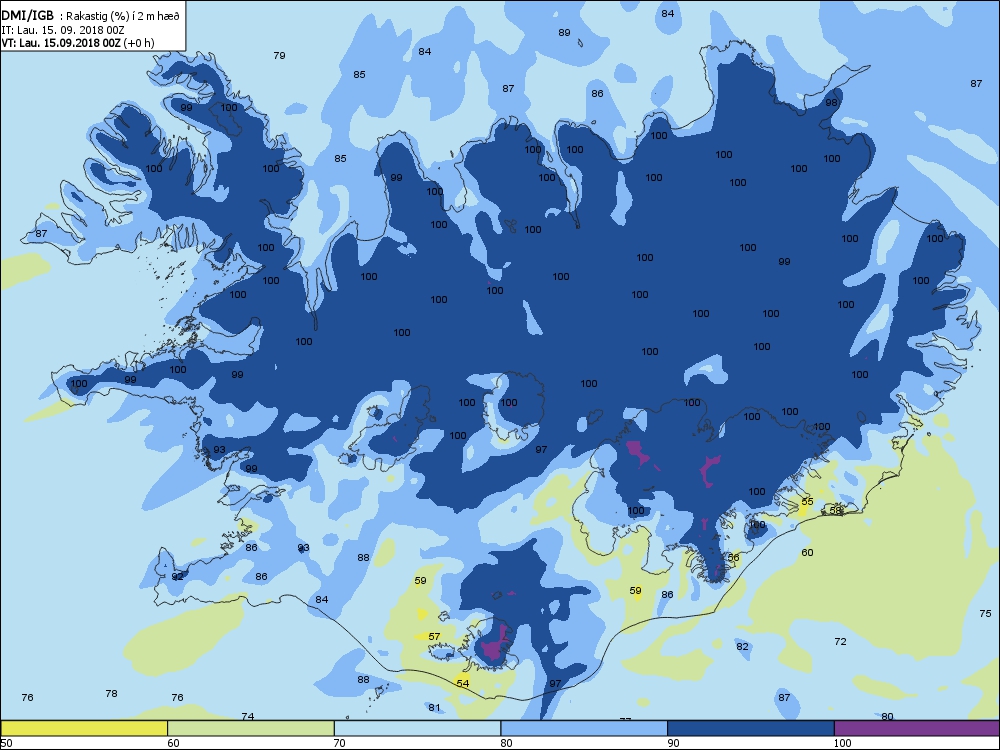Click the 'IT: Lau. 15. 09. 2018 00Z' line
1000x750 pixels.
(62, 30)
